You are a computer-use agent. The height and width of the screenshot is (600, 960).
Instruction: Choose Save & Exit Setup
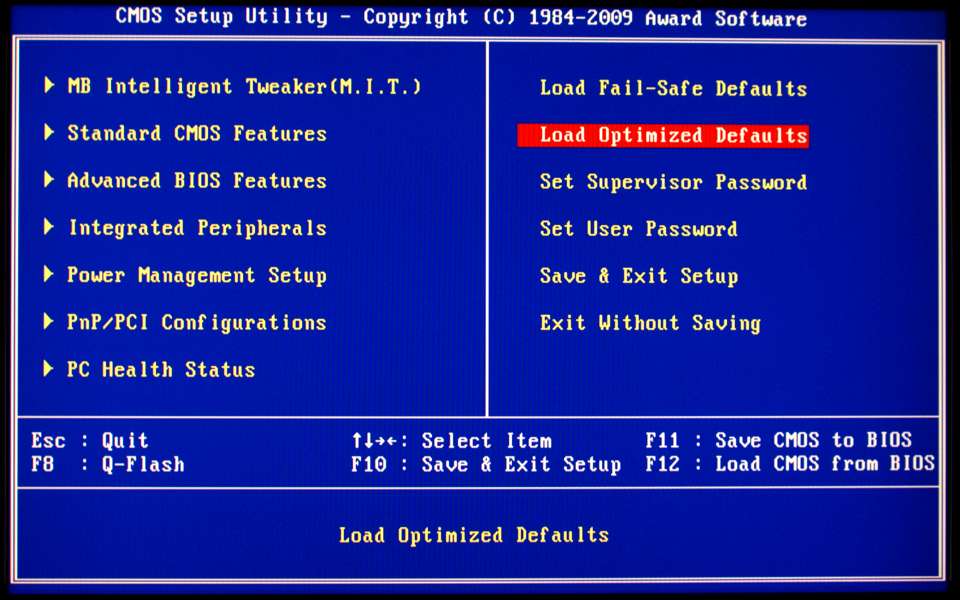639,276
